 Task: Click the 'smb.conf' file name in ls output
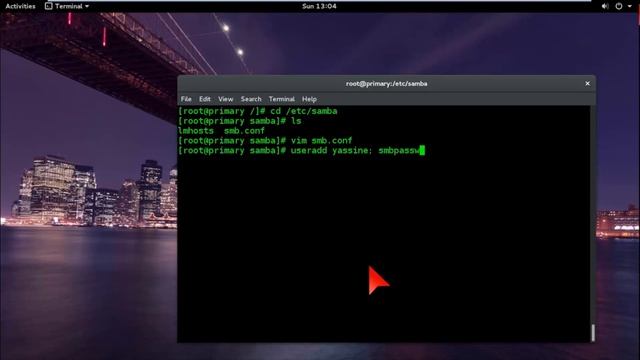coord(244,131)
